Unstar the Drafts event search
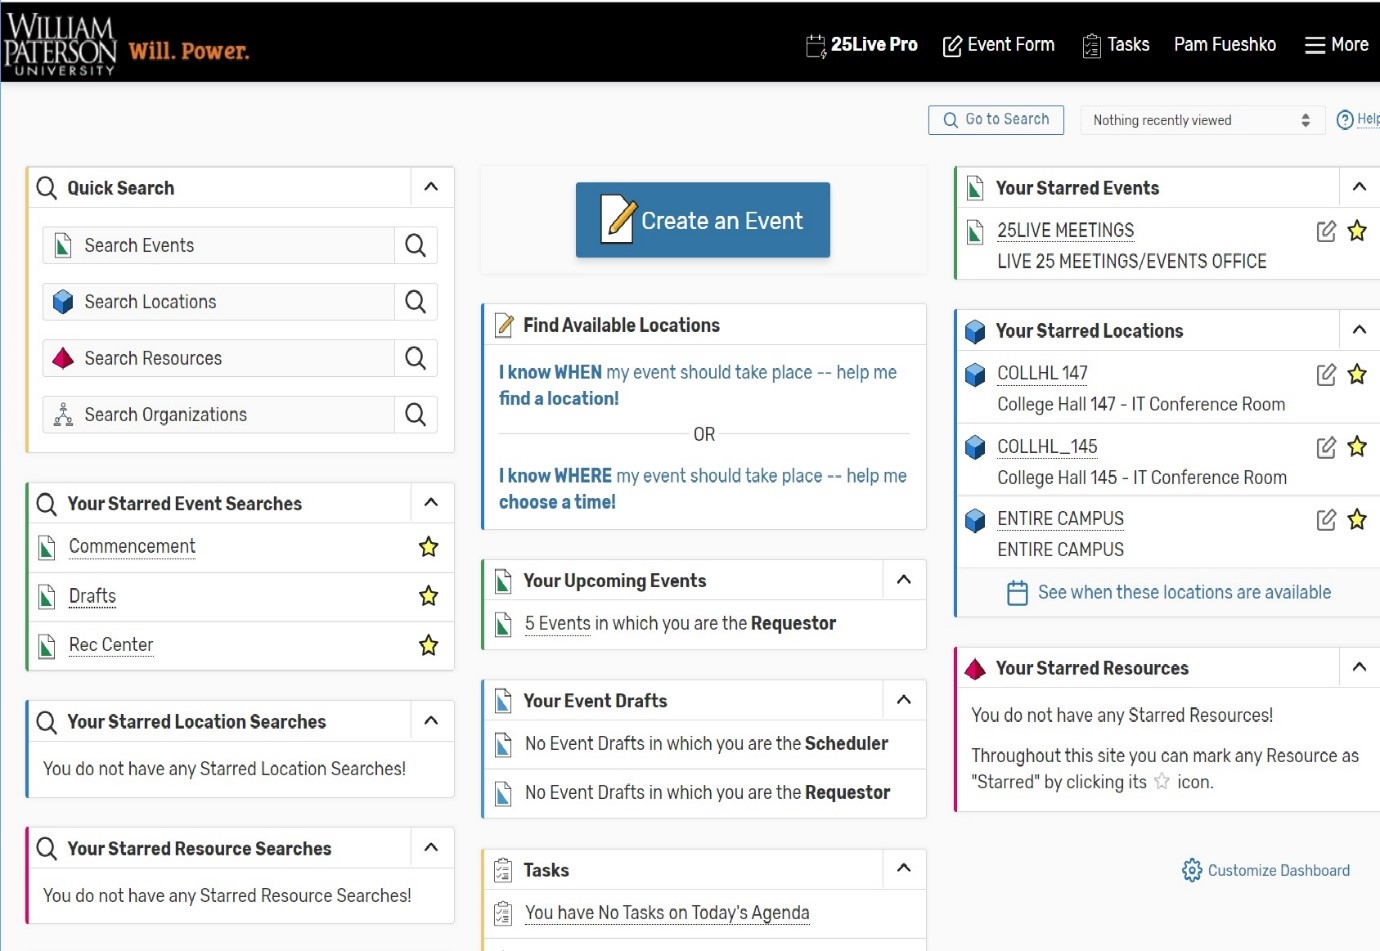The height and width of the screenshot is (951, 1380). click(429, 596)
